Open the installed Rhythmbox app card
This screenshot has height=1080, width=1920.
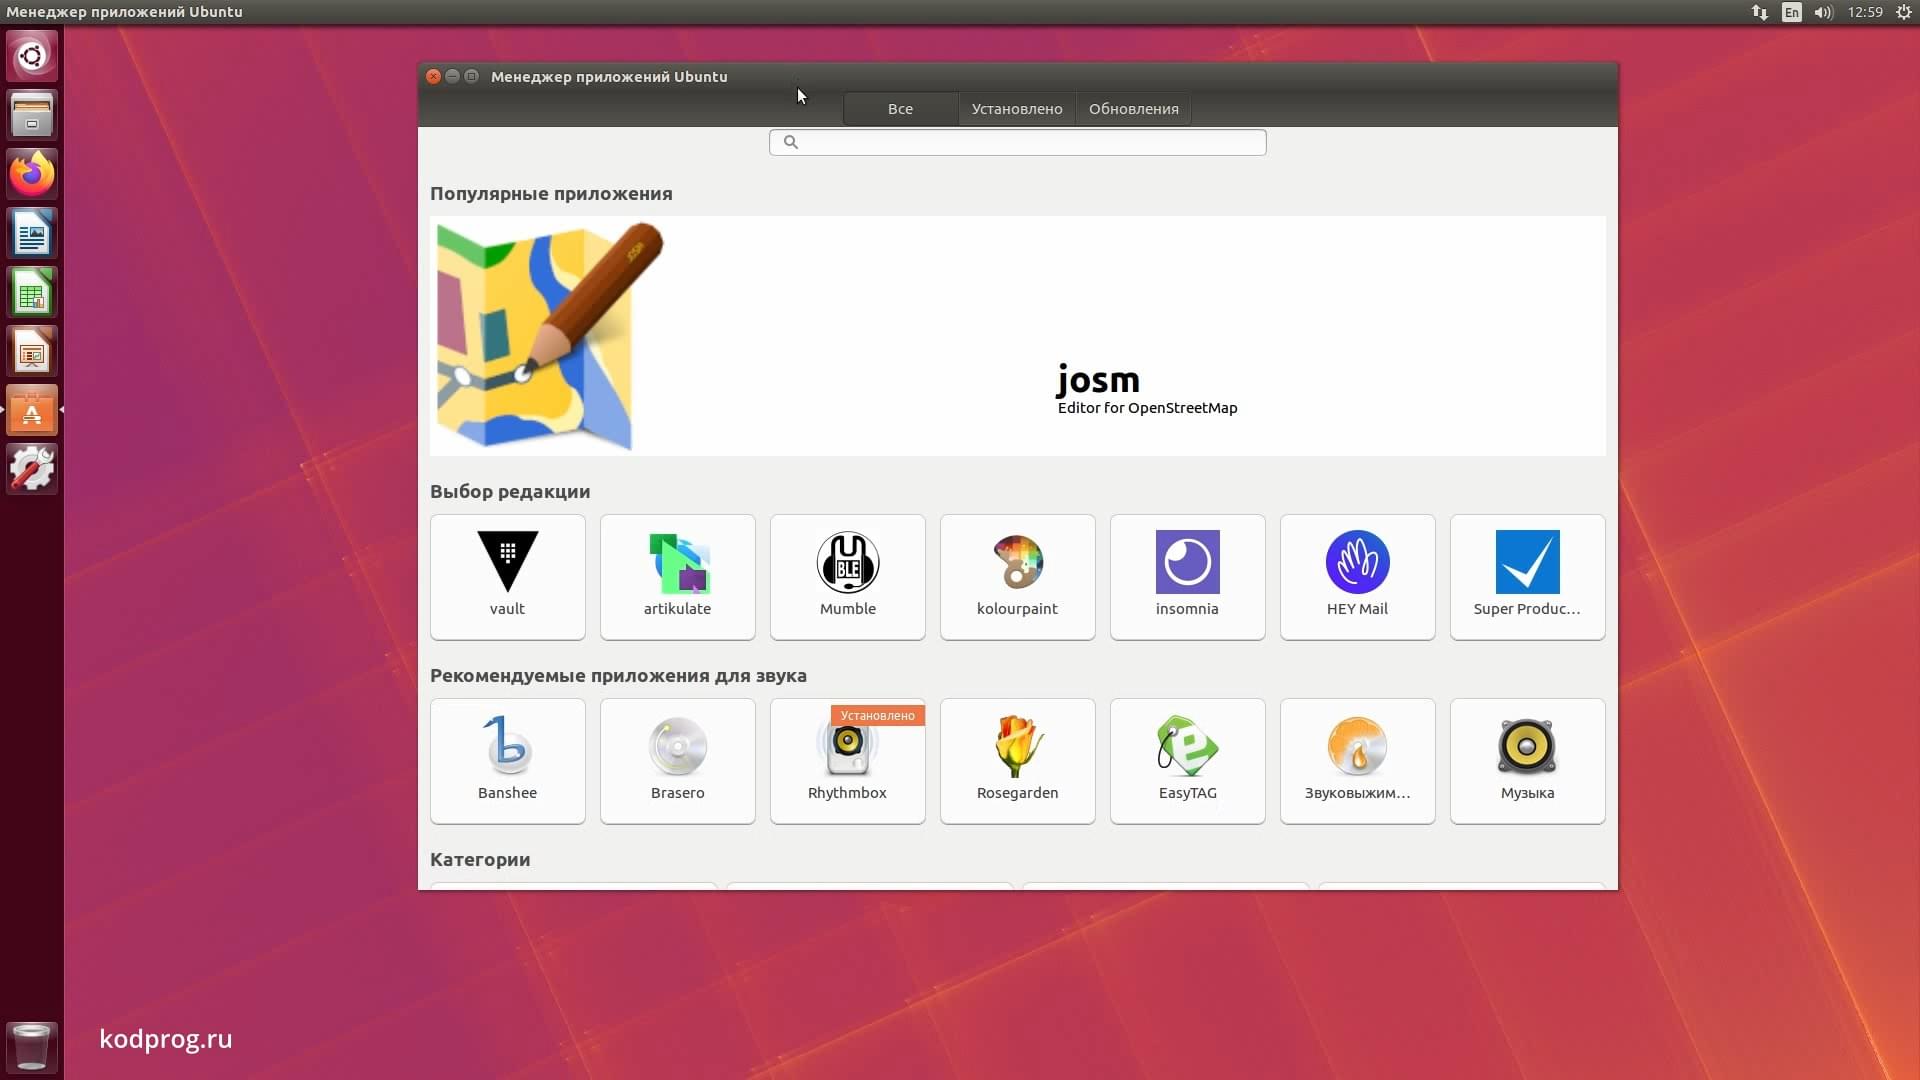(x=847, y=761)
